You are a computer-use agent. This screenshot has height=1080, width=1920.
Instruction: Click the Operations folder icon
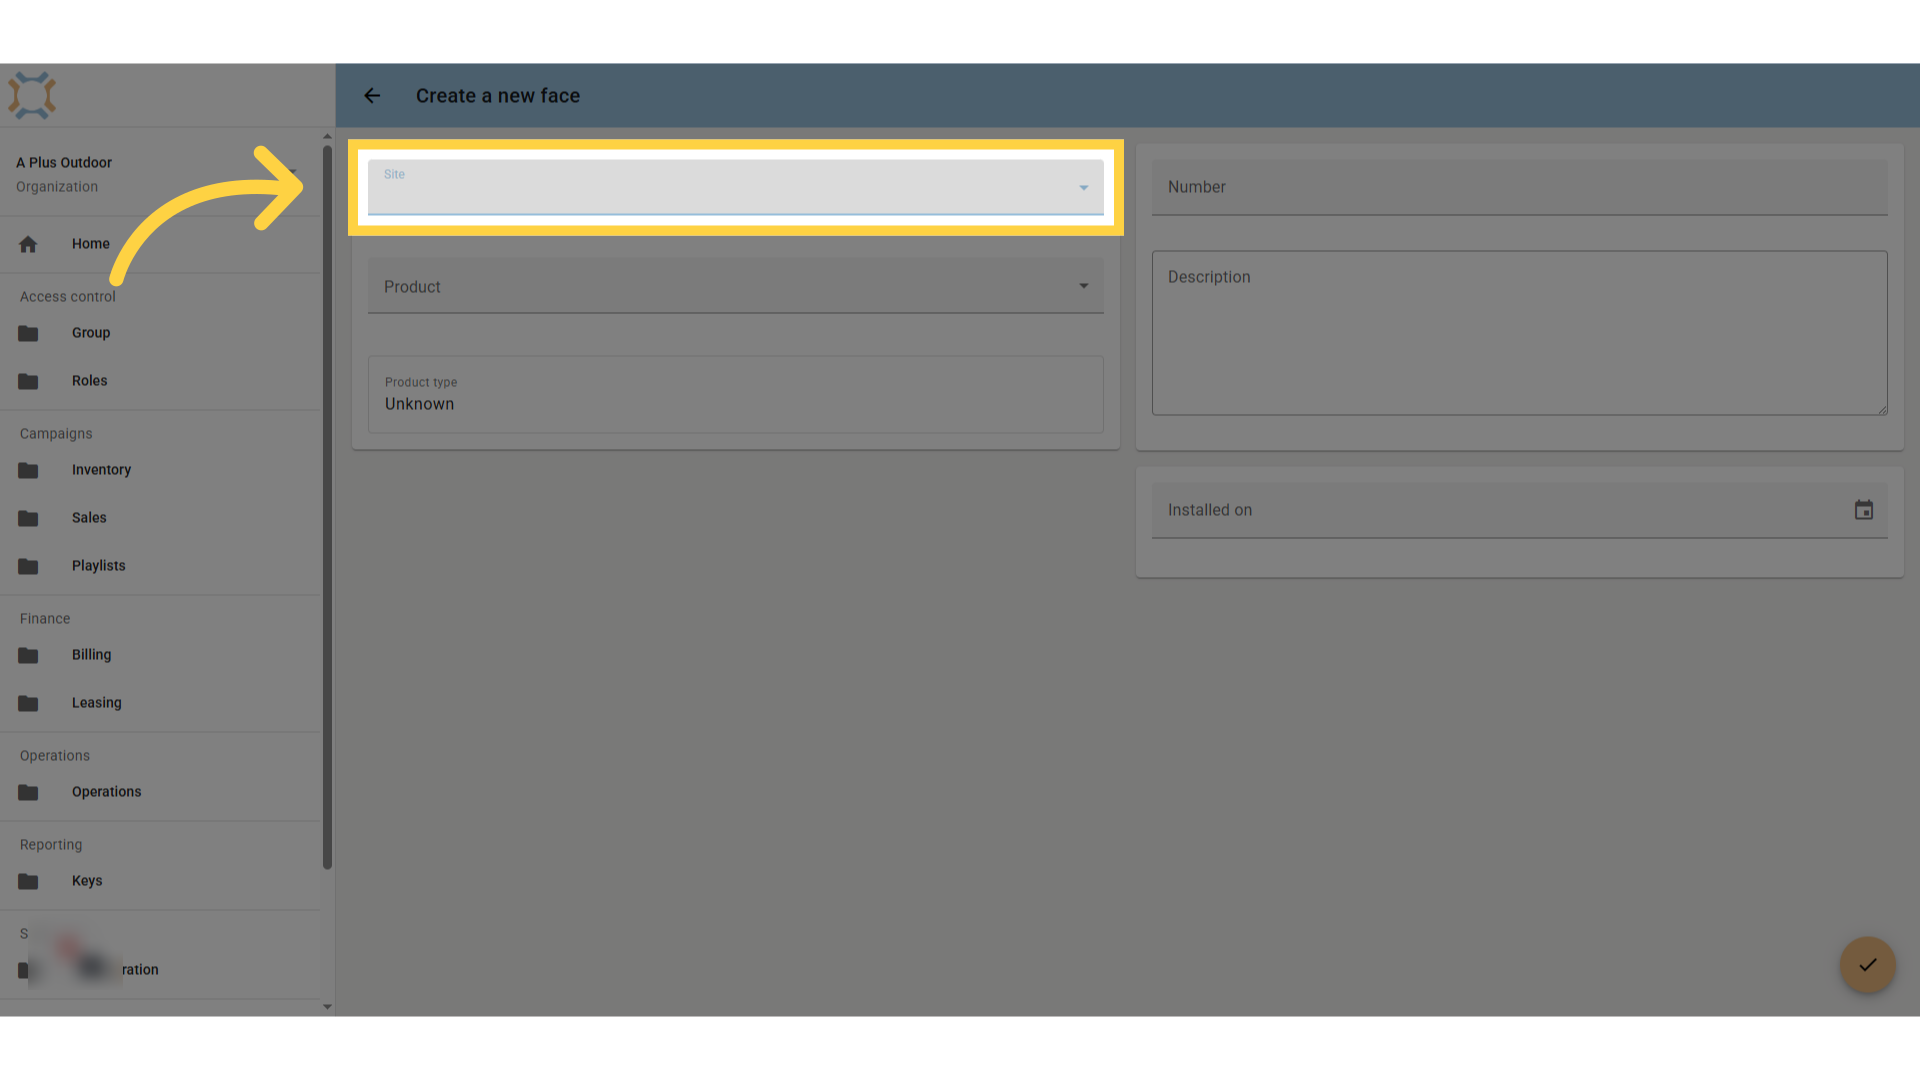(x=28, y=792)
